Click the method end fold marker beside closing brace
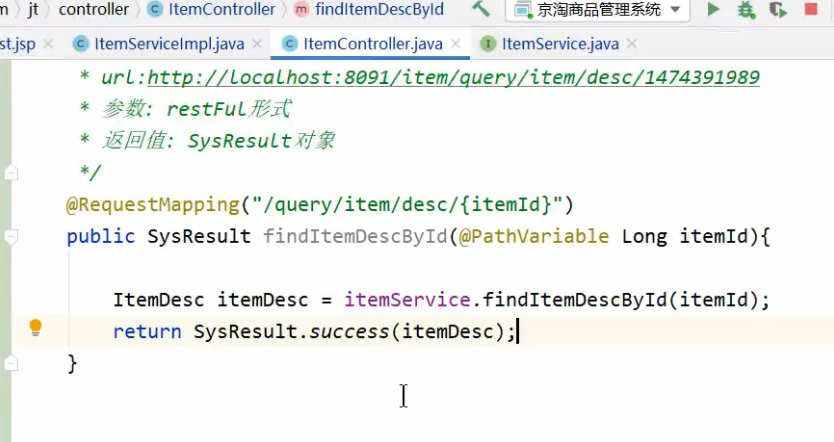This screenshot has height=442, width=834. 11,363
